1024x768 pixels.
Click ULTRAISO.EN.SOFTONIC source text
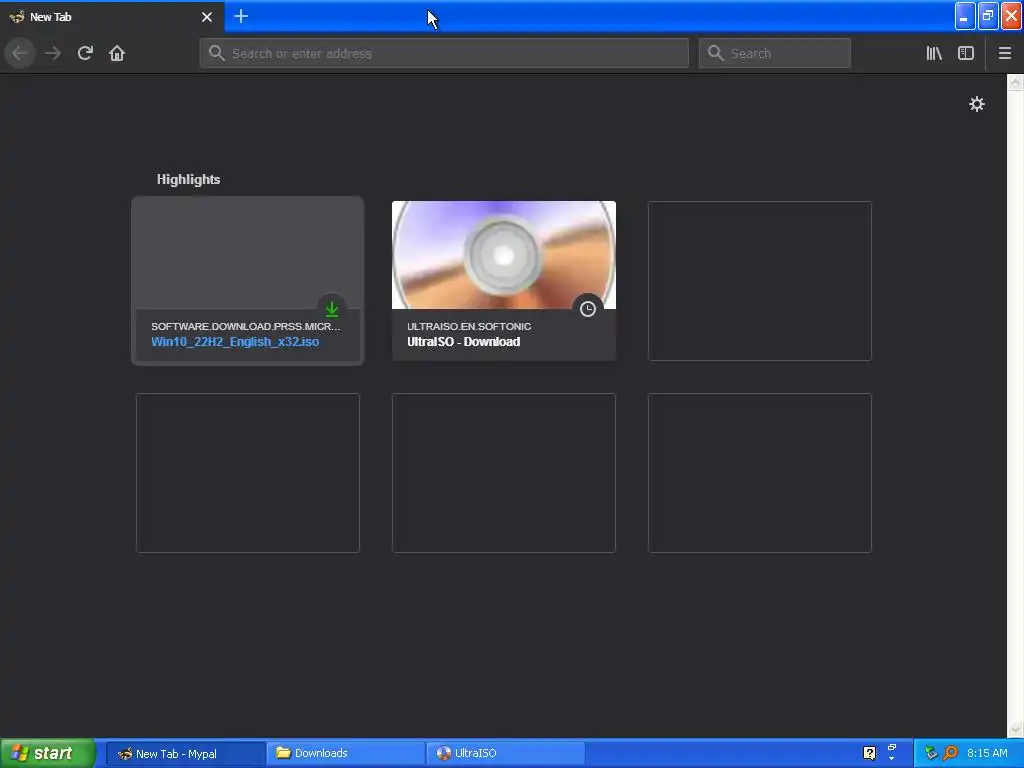click(469, 326)
